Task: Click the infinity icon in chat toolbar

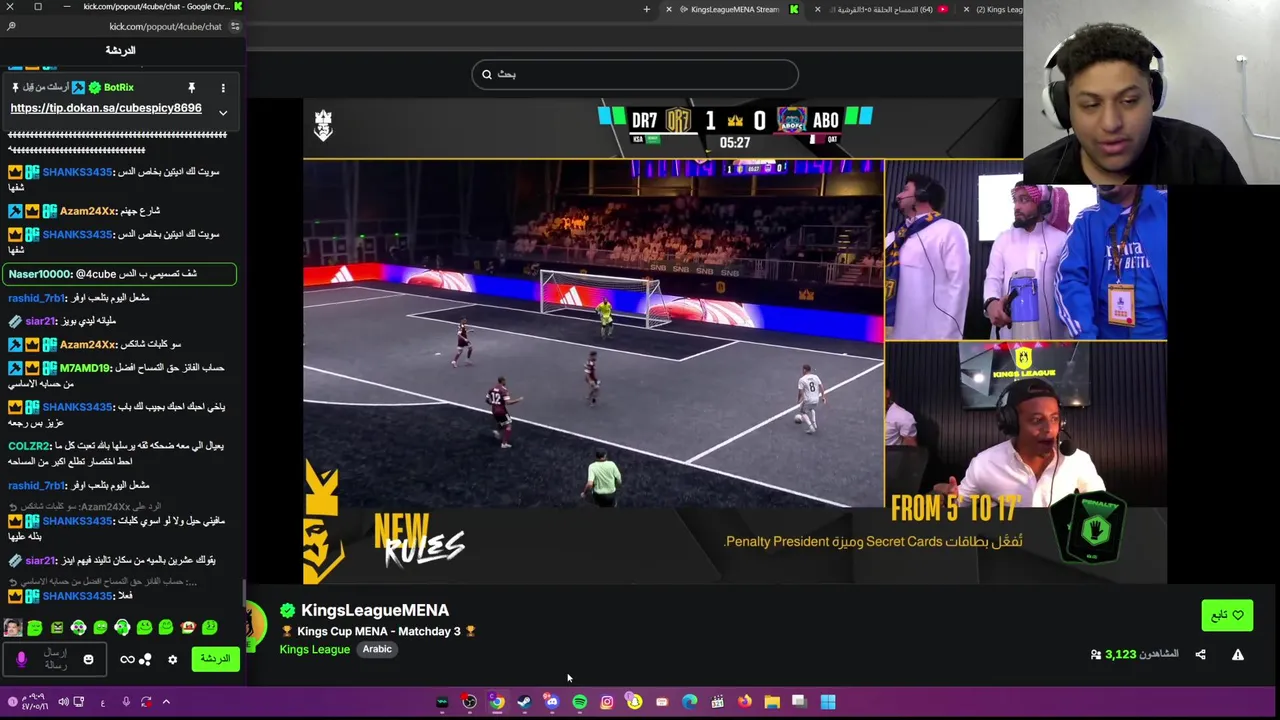Action: (127, 659)
